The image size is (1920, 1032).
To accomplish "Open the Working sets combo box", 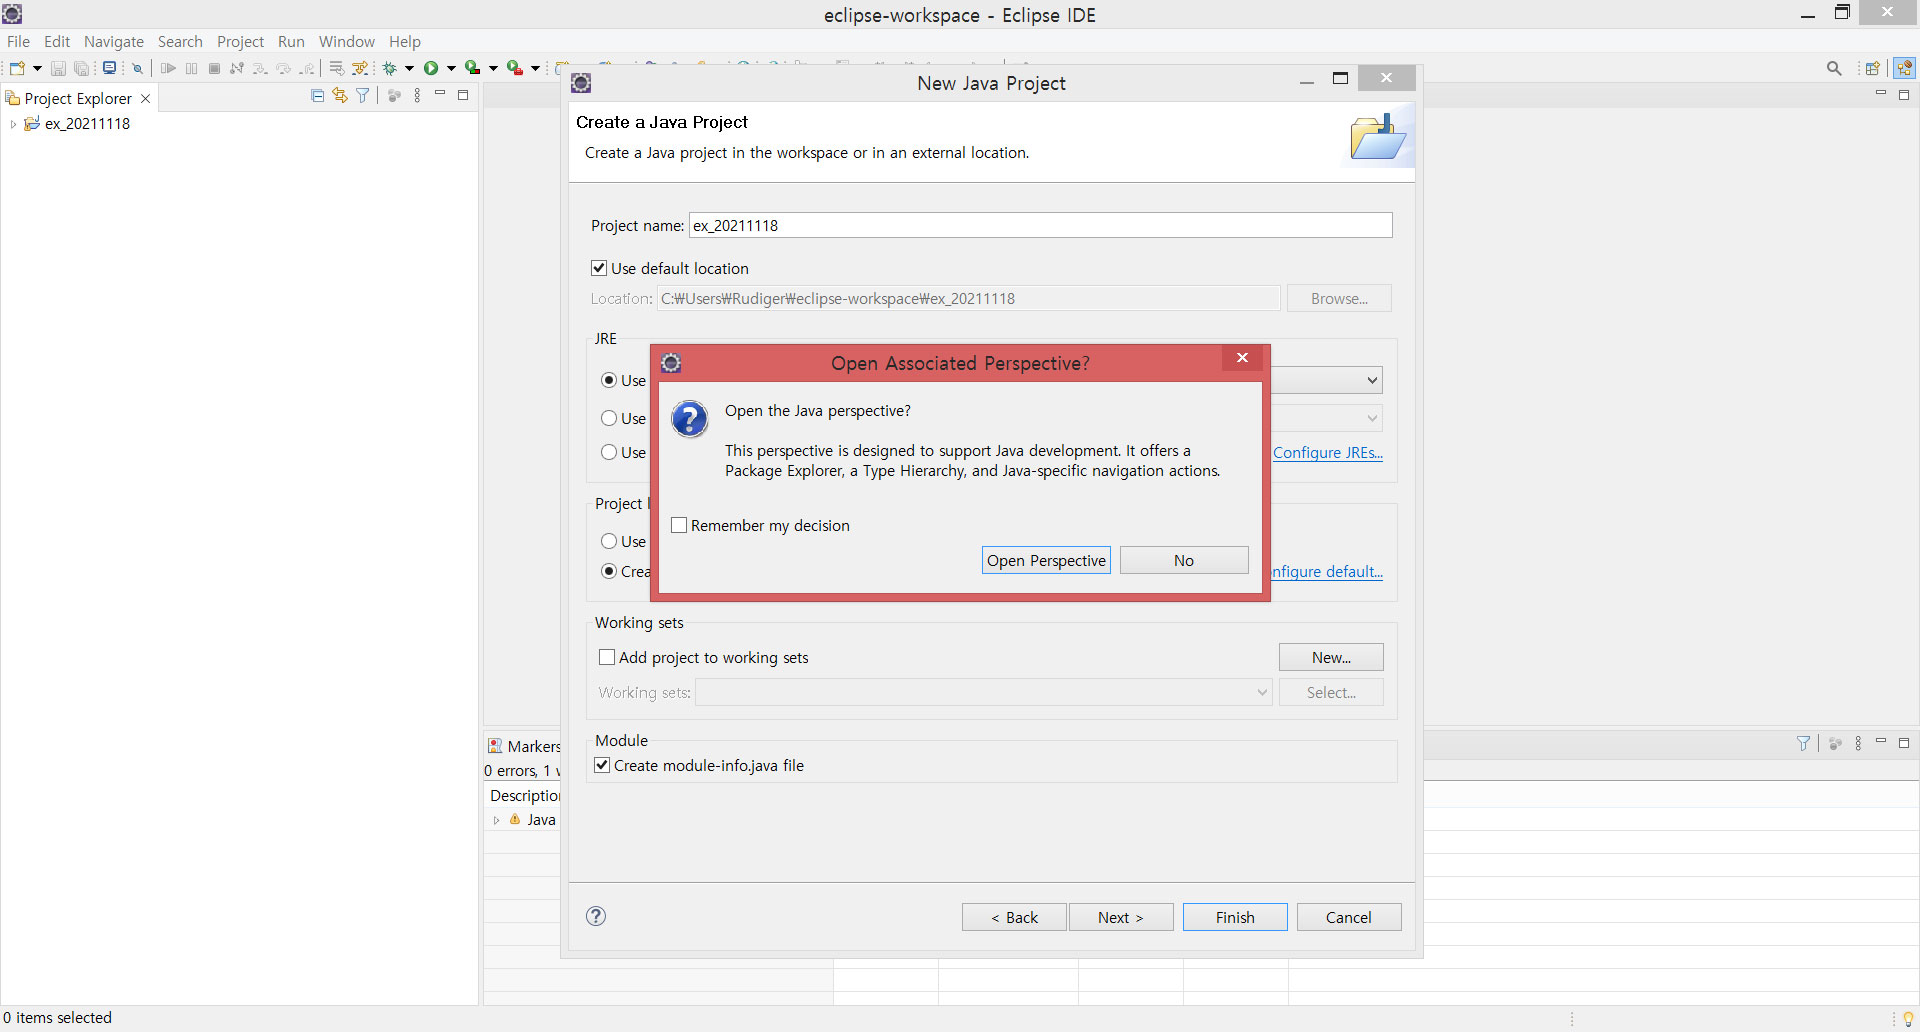I will click(984, 692).
